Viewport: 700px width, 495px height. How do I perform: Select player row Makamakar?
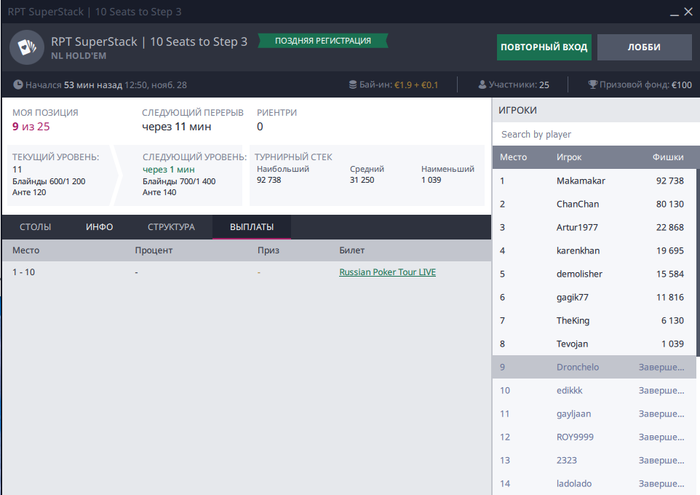pos(594,181)
